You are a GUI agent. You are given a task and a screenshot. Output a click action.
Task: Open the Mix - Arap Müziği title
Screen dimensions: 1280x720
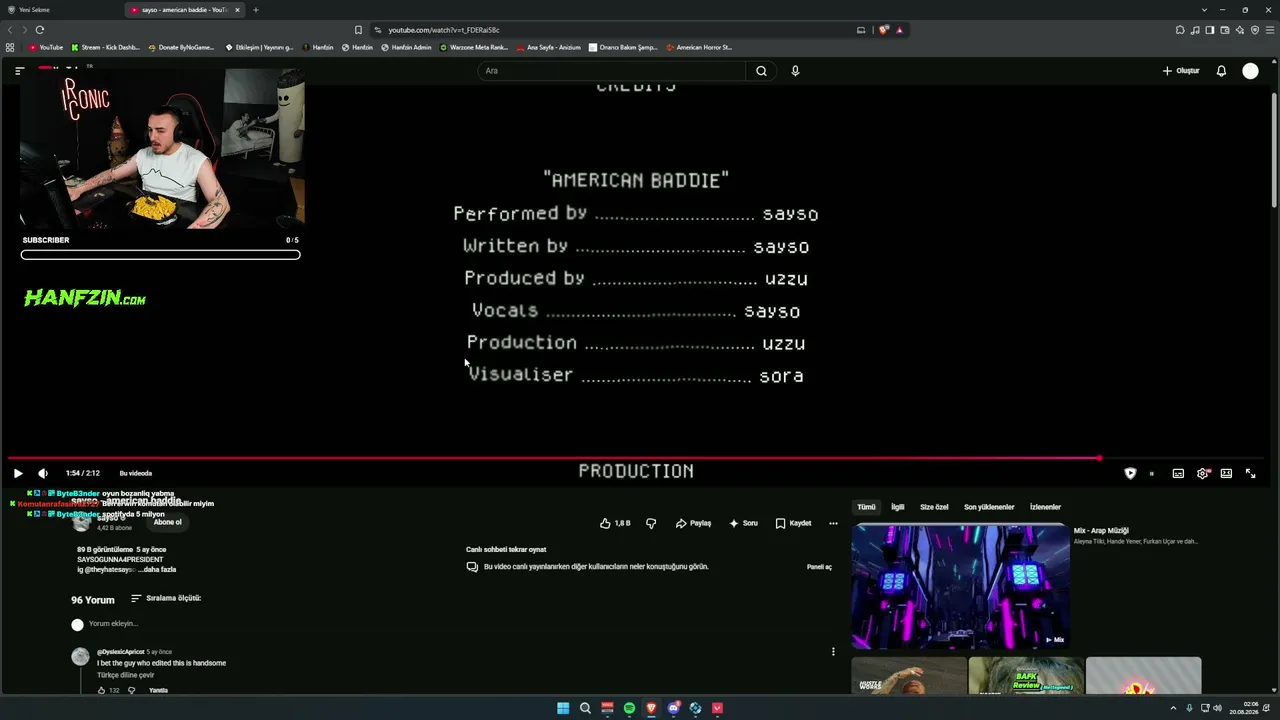(x=1101, y=531)
